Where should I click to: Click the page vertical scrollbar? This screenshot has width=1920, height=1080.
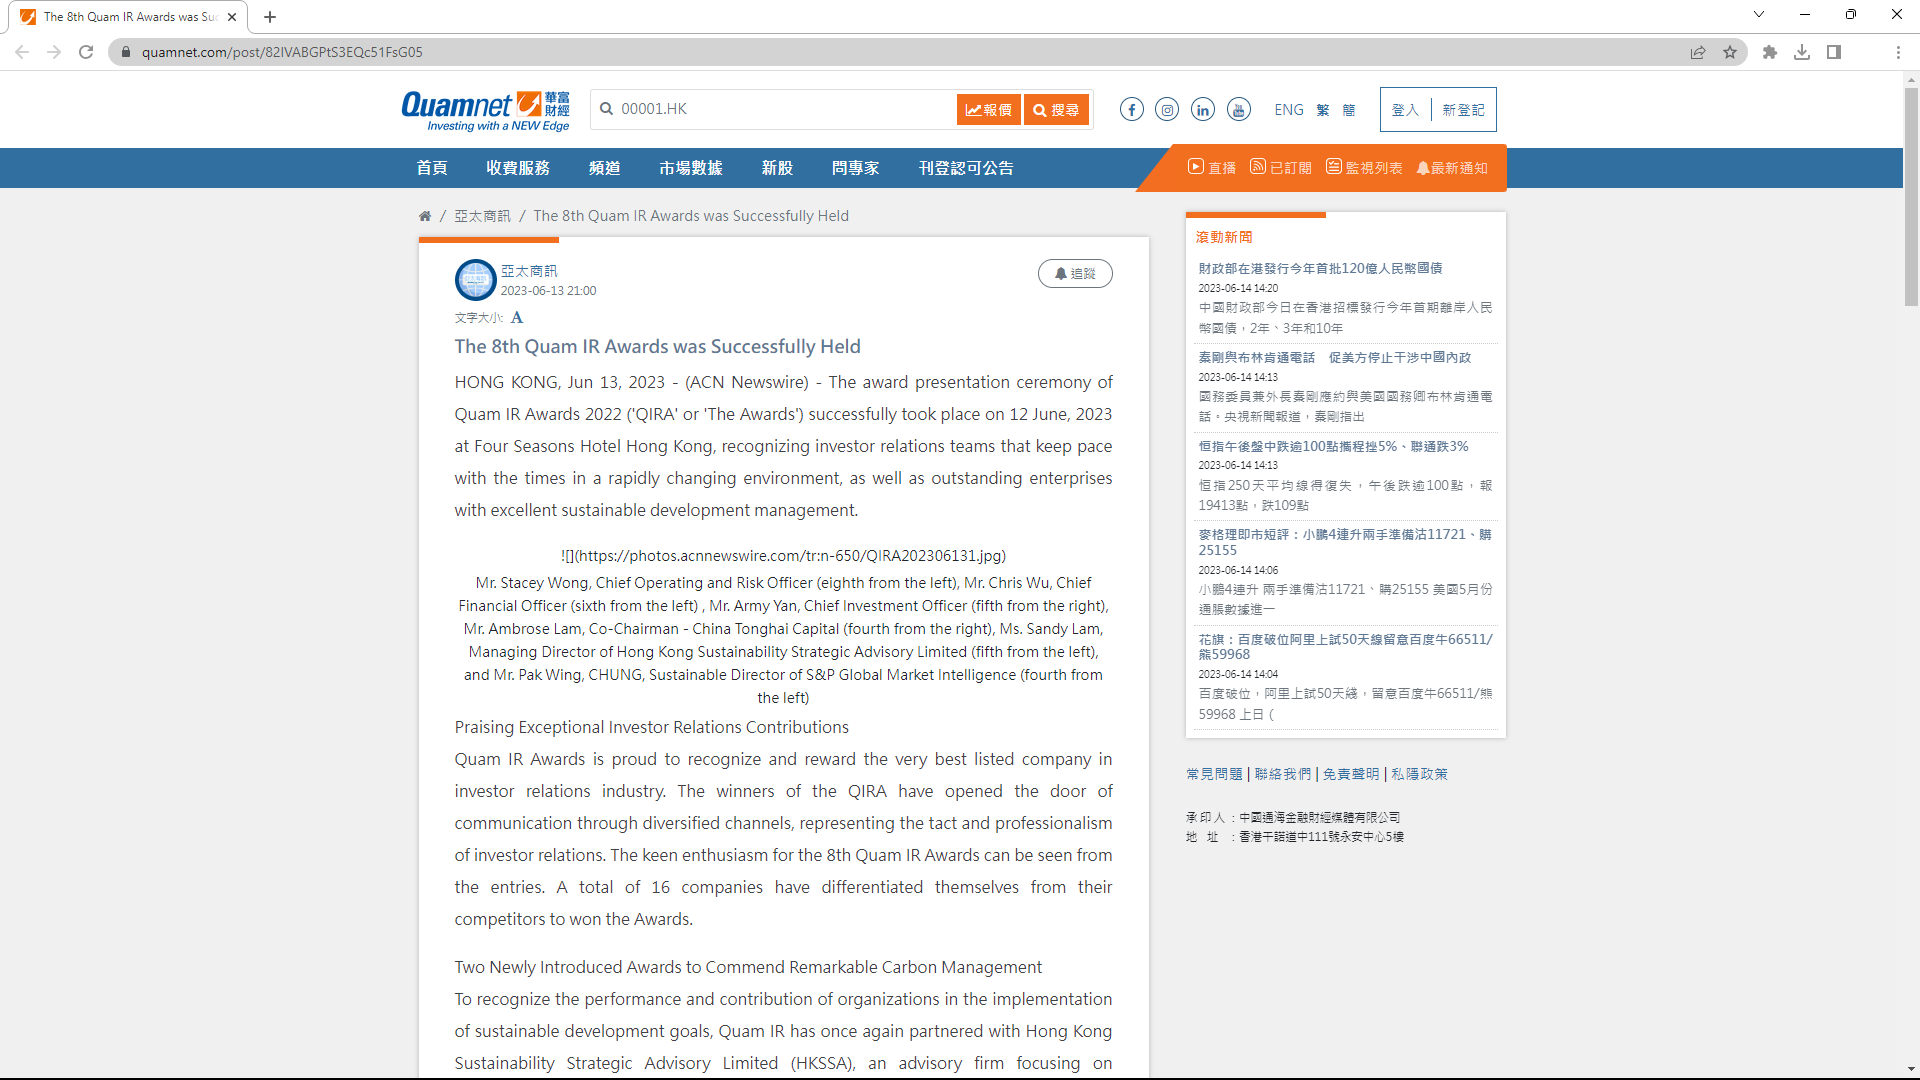1911,196
